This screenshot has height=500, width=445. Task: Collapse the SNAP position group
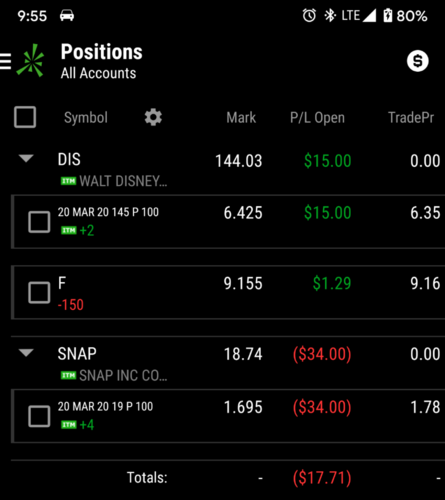(26, 353)
